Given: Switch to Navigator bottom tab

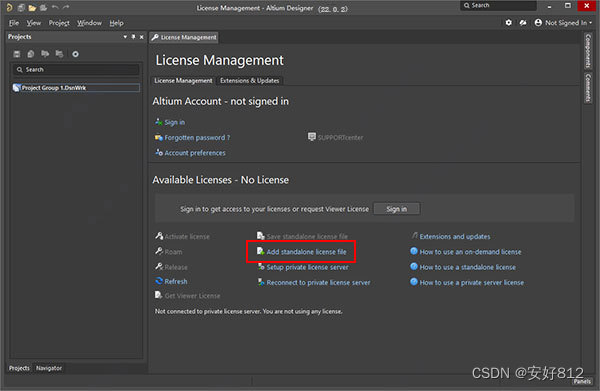Looking at the screenshot, I should point(49,368).
